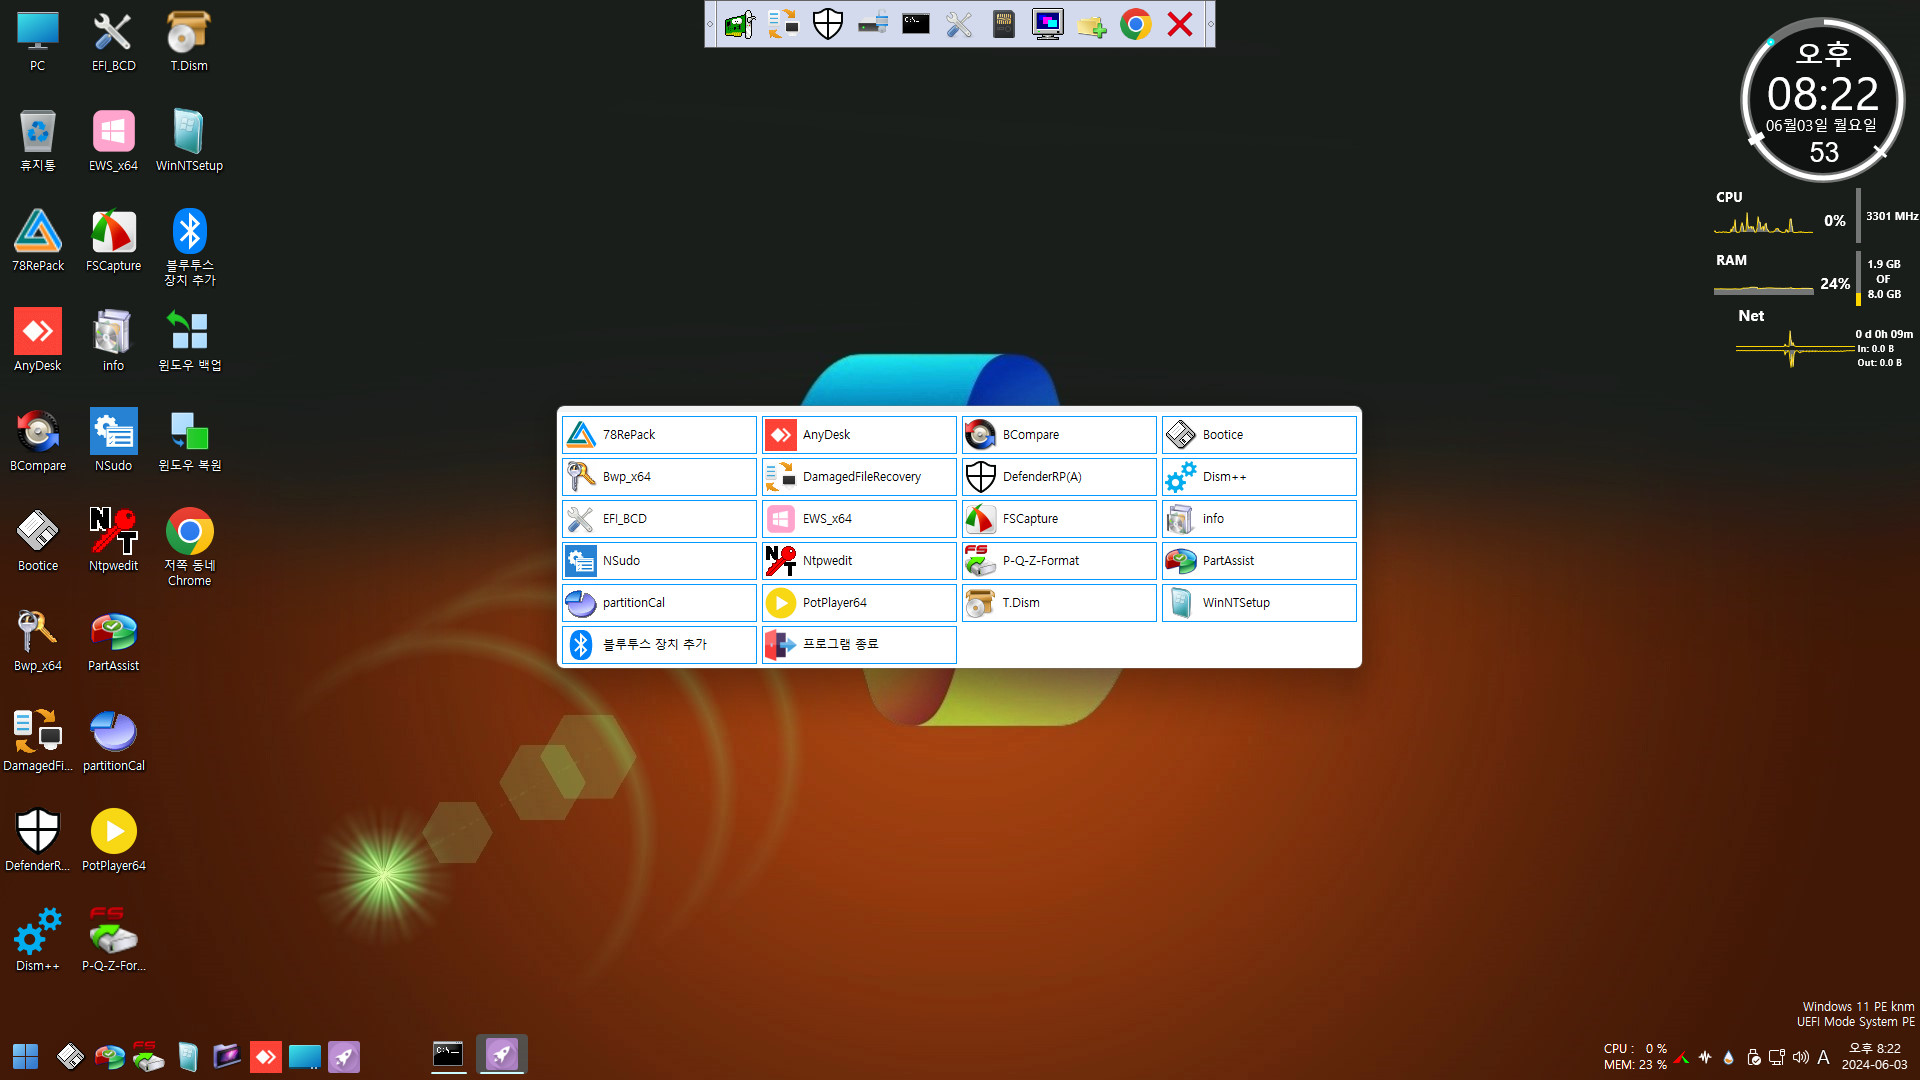Image resolution: width=1920 pixels, height=1080 pixels.
Task: Open the drive with padlock icon in top dock
Action: (x=872, y=24)
